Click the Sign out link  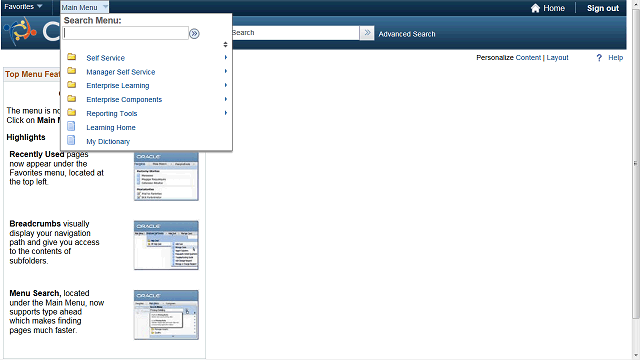[603, 8]
